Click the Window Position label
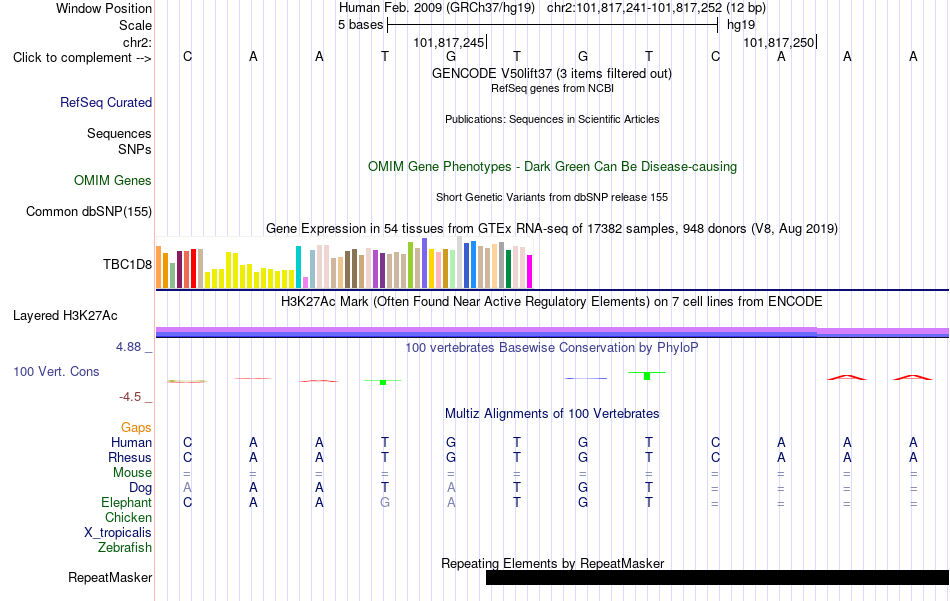Viewport: 950px width, 601px height. tap(104, 8)
